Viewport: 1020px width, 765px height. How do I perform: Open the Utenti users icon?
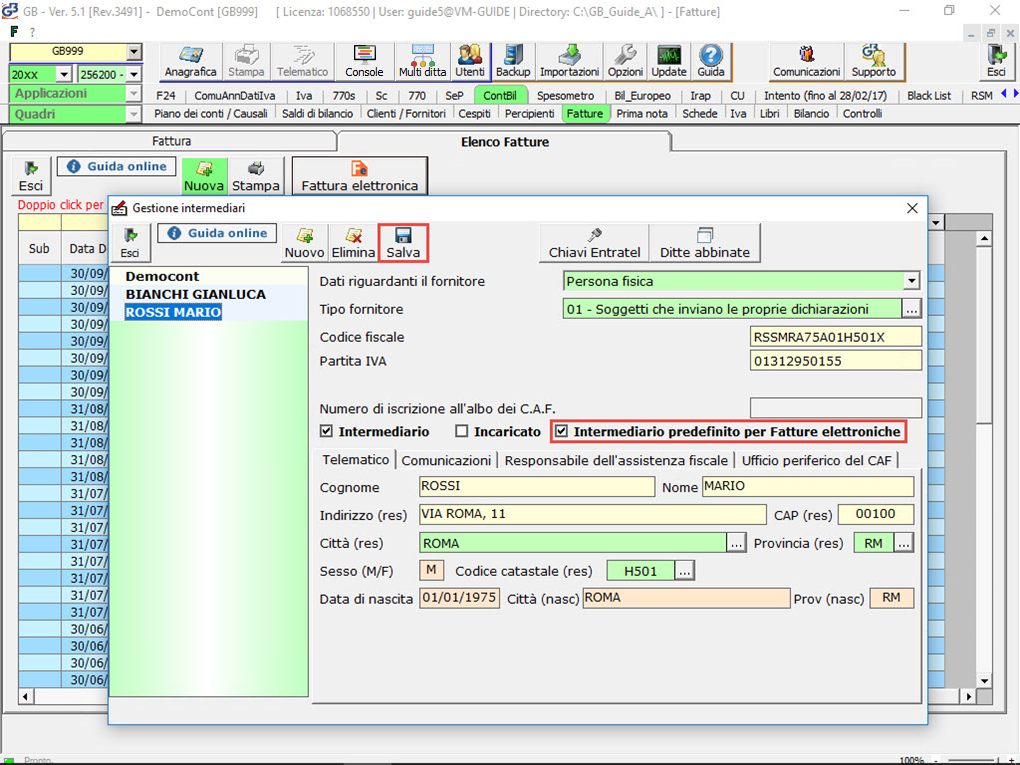[470, 62]
